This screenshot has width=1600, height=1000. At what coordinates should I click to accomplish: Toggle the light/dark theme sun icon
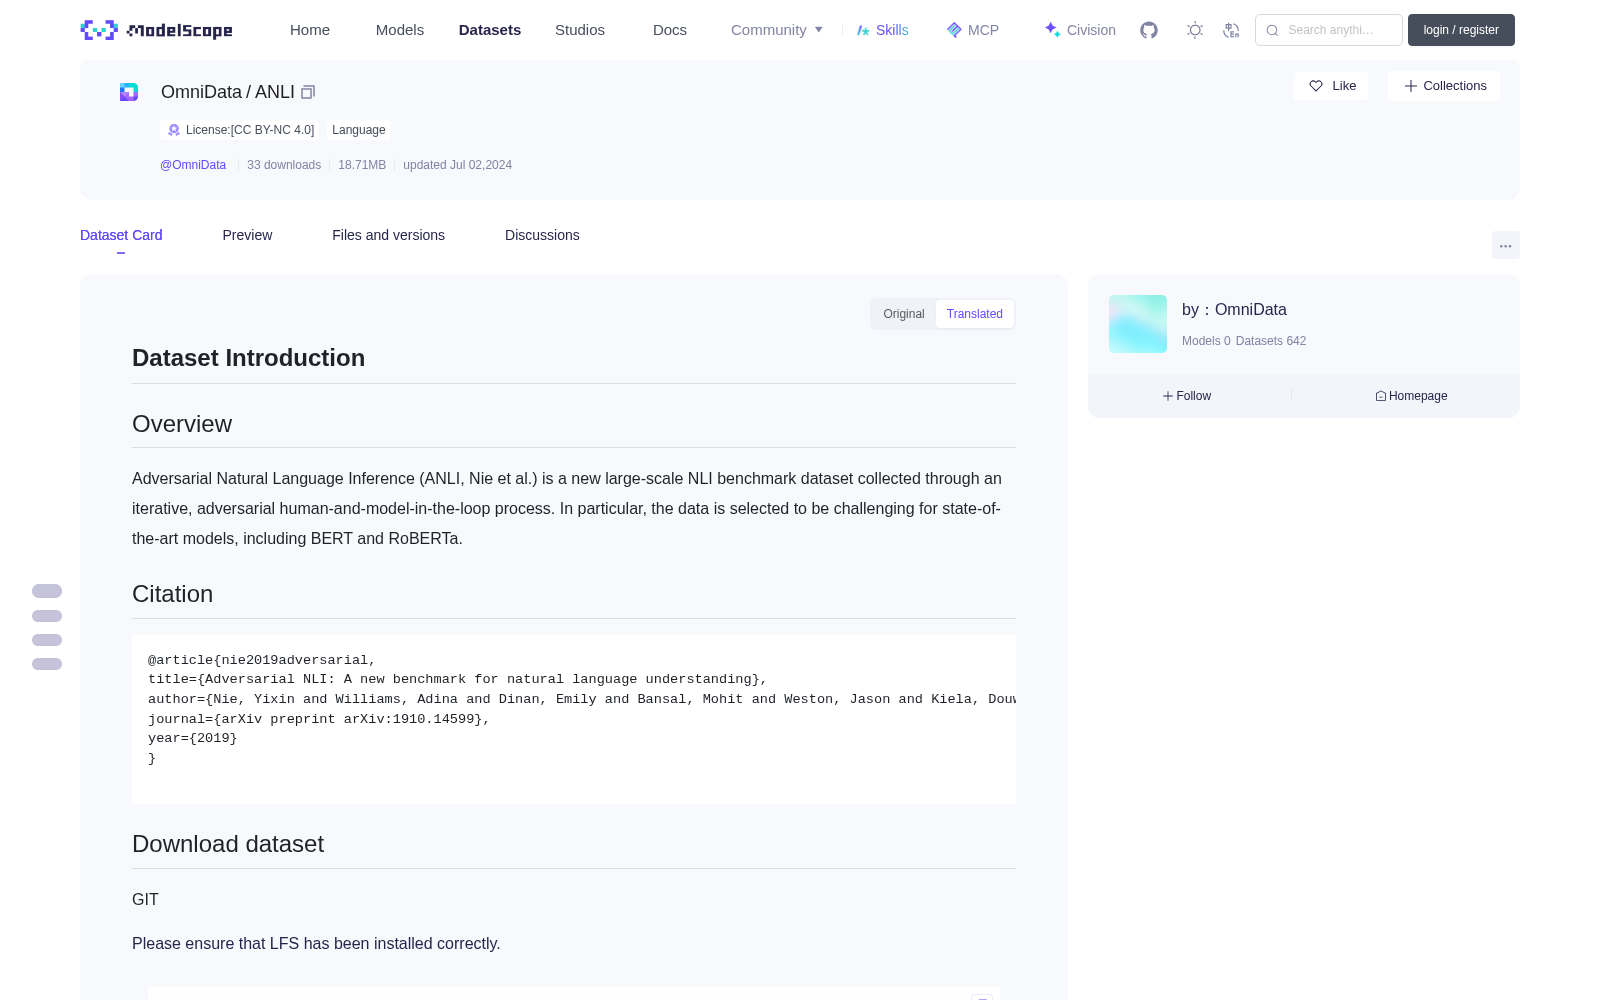1195,30
